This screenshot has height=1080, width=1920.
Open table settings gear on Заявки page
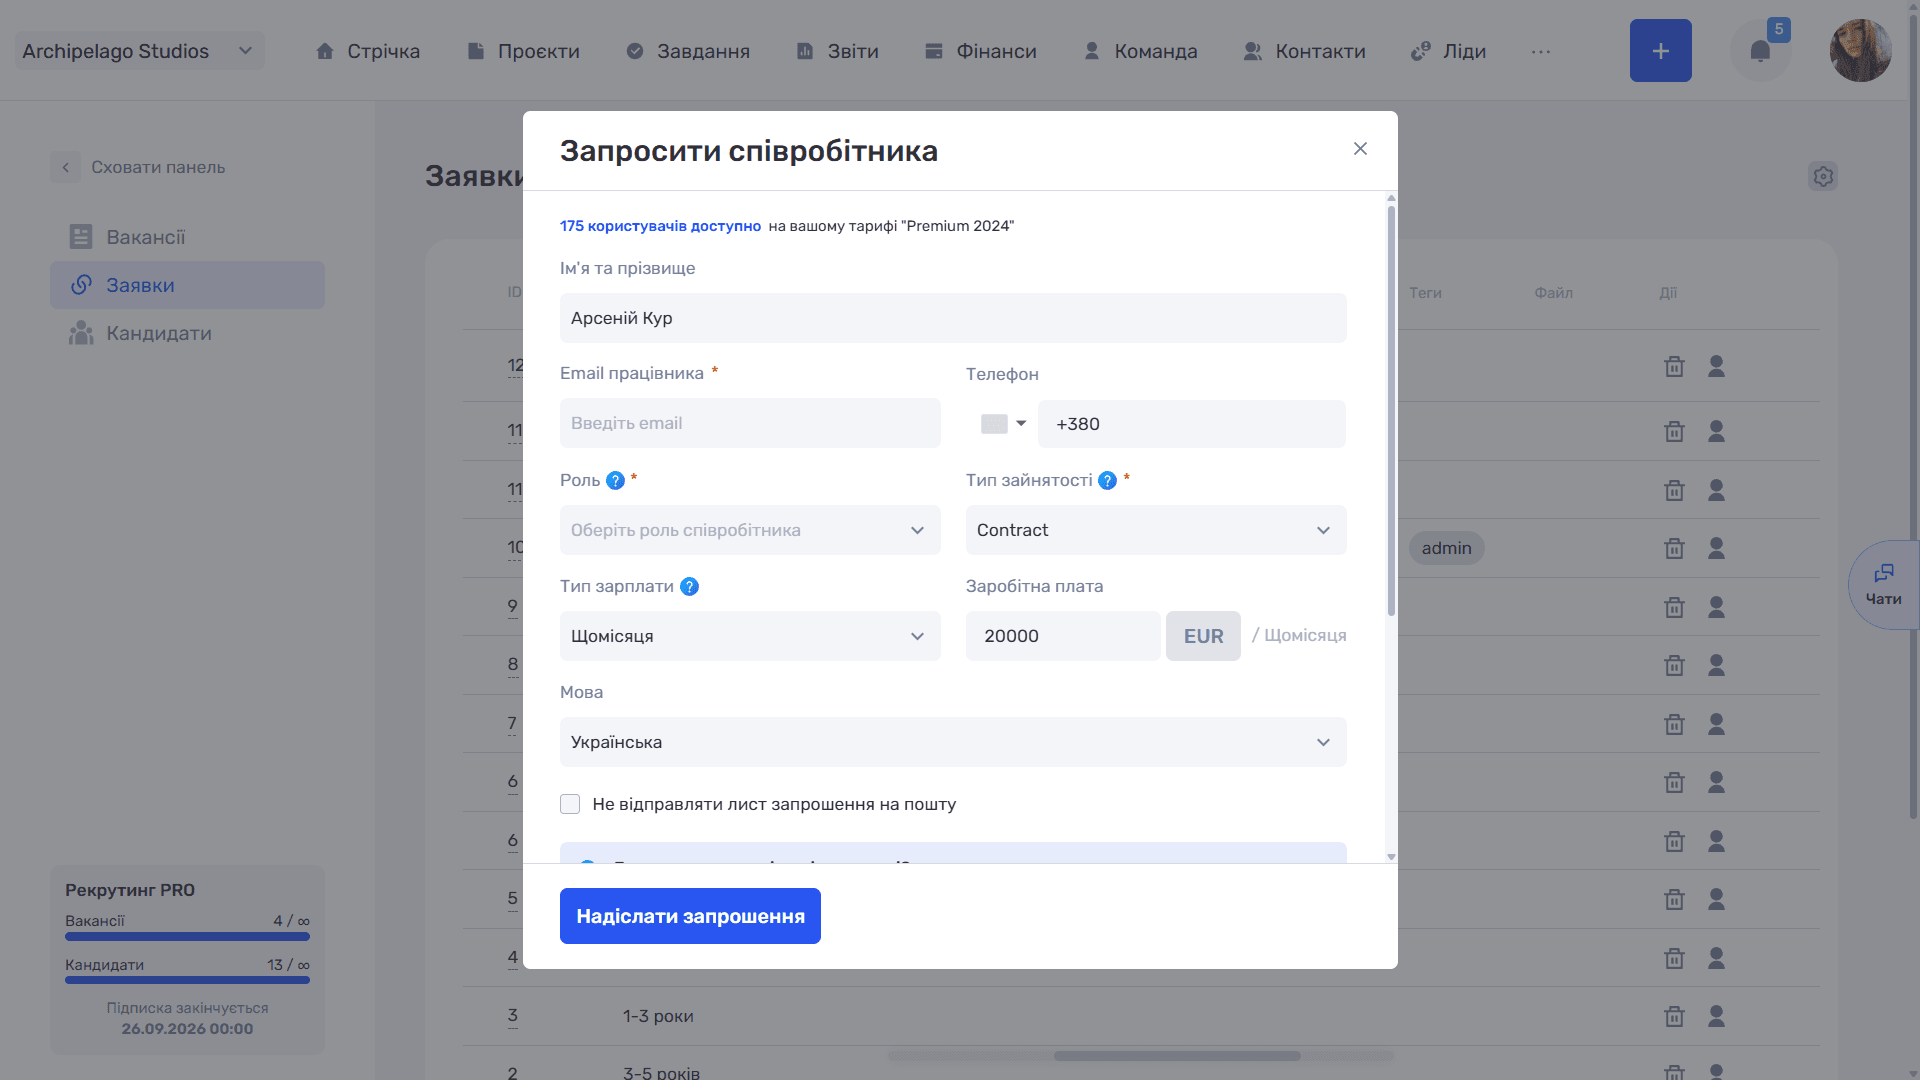tap(1823, 177)
